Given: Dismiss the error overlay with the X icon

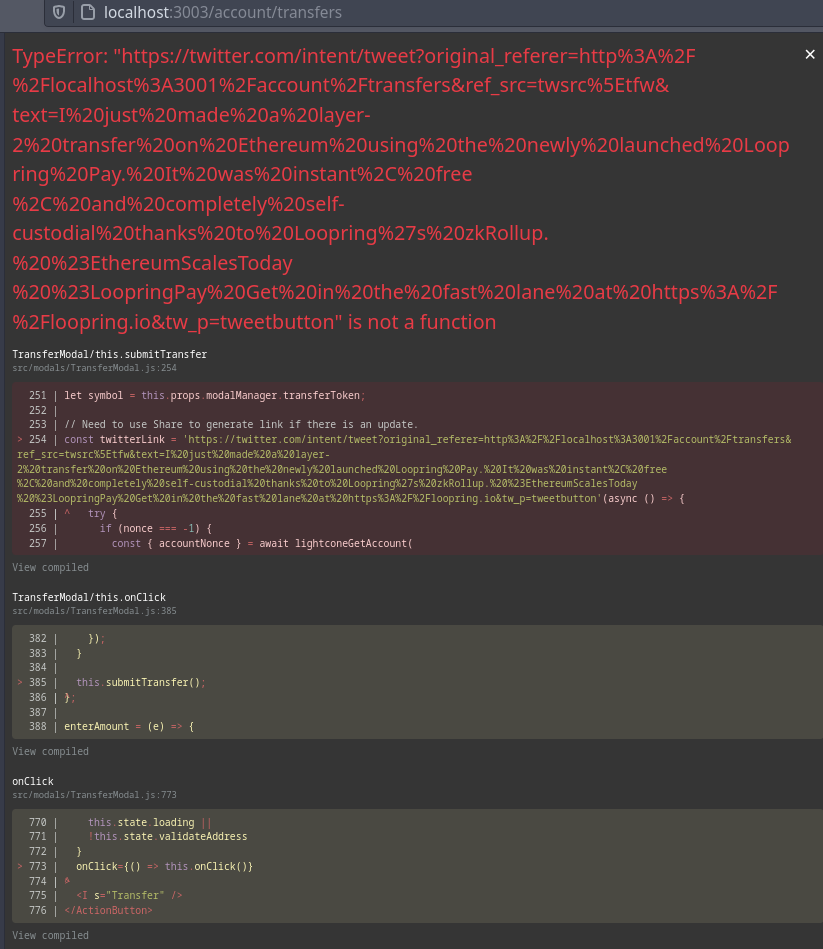Looking at the screenshot, I should point(810,54).
